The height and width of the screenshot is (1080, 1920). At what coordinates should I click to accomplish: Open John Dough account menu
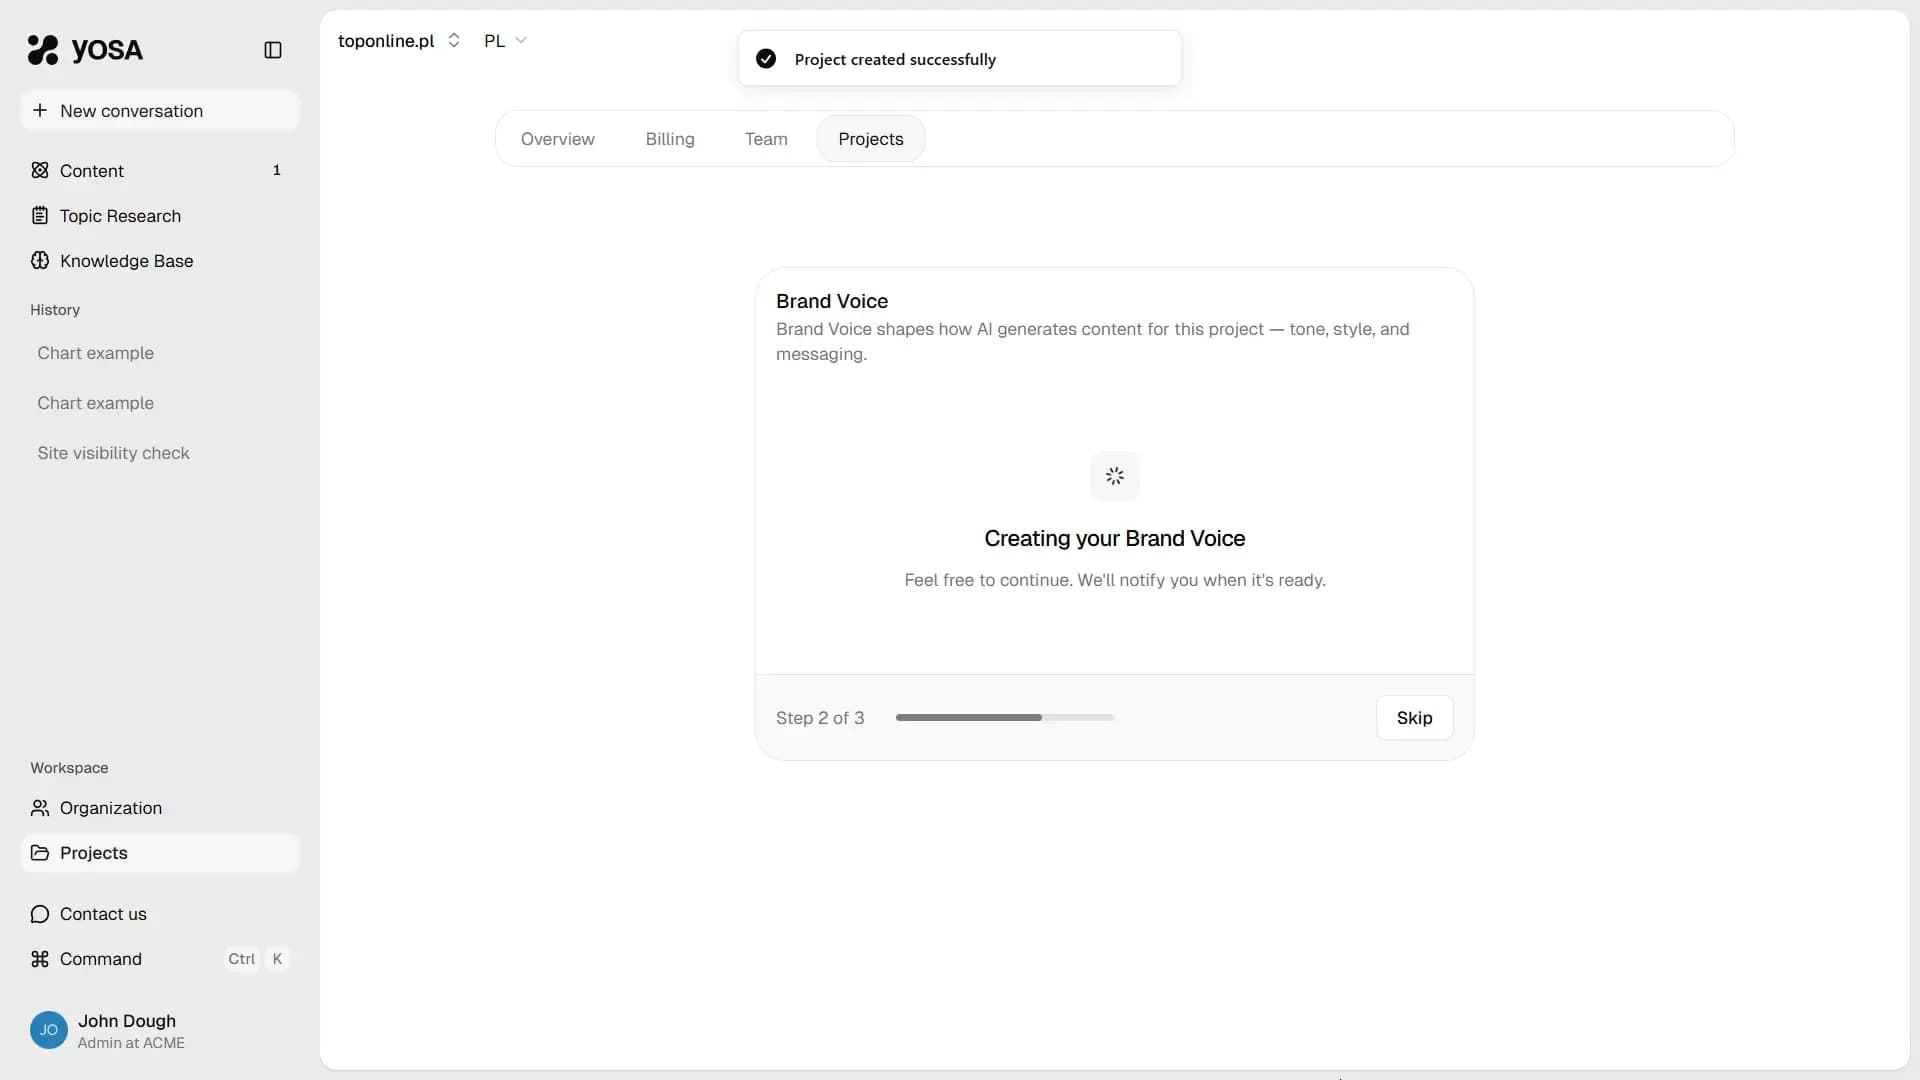pos(108,1030)
